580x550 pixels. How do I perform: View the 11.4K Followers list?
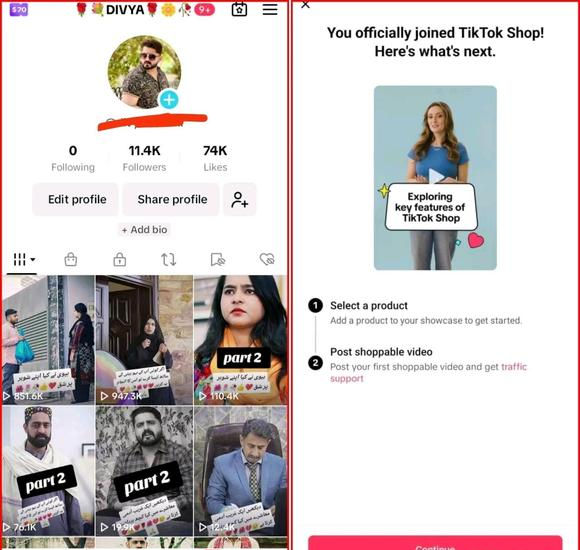[144, 158]
